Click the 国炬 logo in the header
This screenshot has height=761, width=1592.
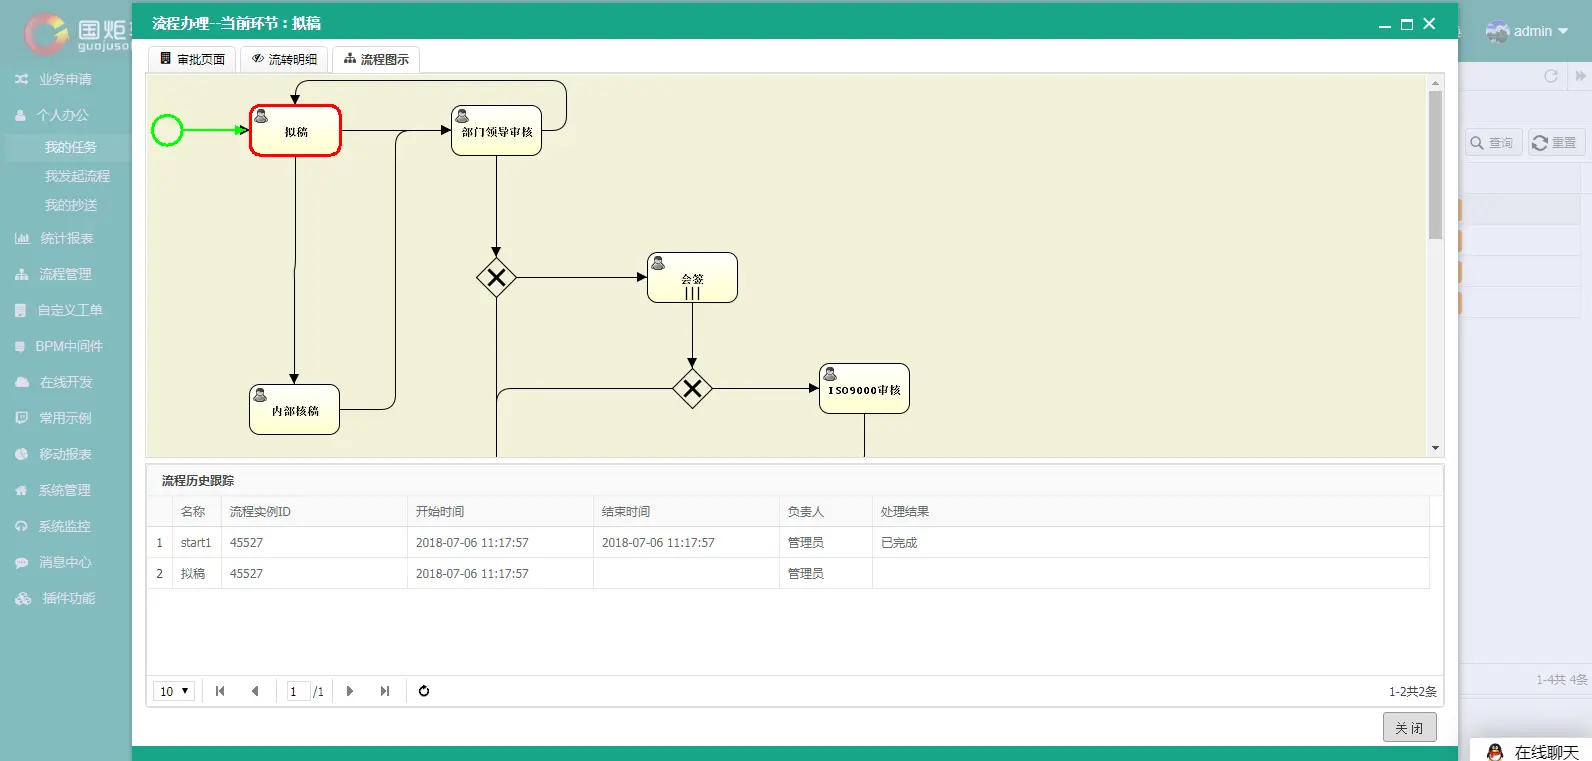(x=76, y=34)
